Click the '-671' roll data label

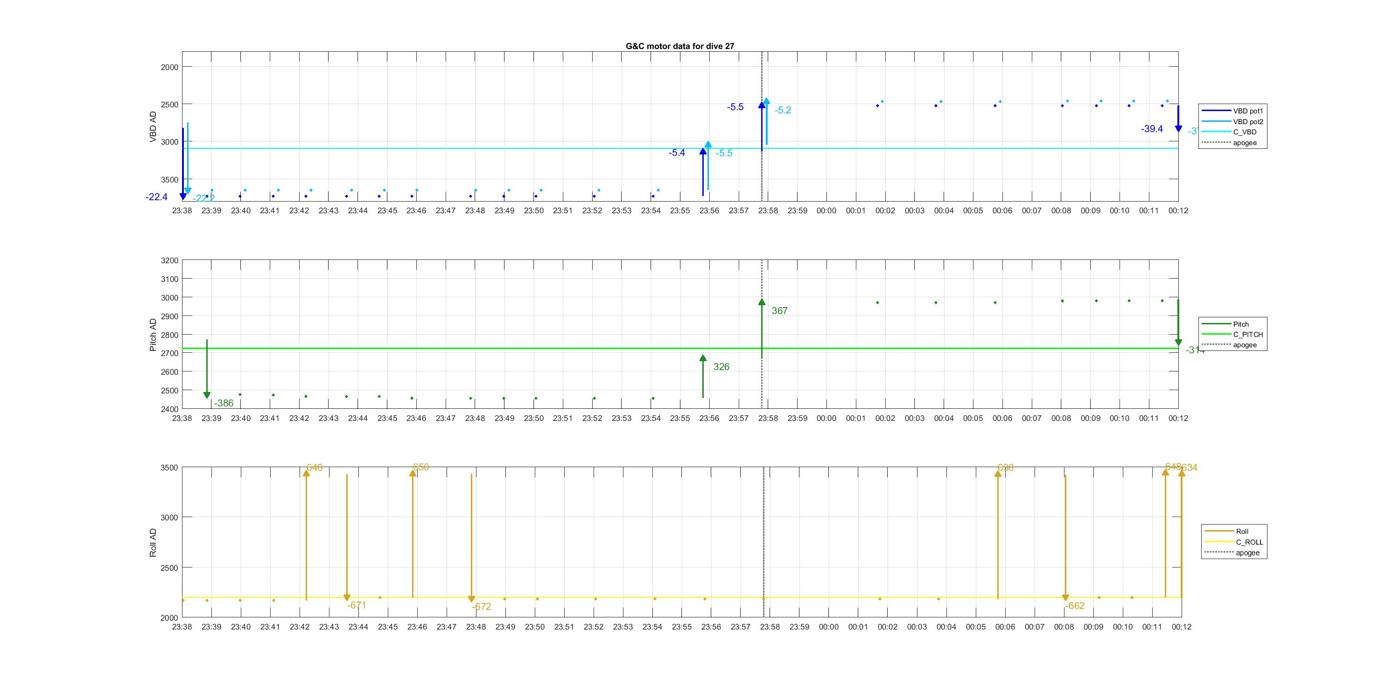point(357,606)
